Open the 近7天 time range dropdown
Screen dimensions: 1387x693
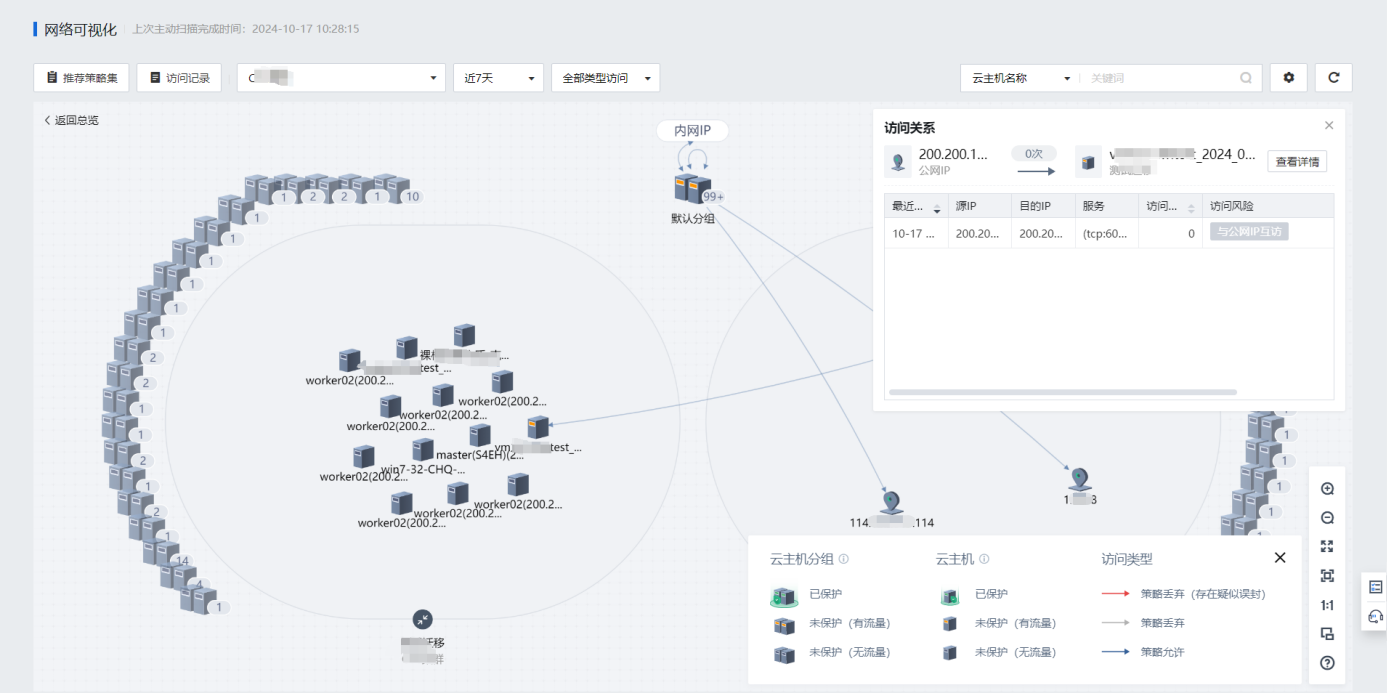pos(498,78)
